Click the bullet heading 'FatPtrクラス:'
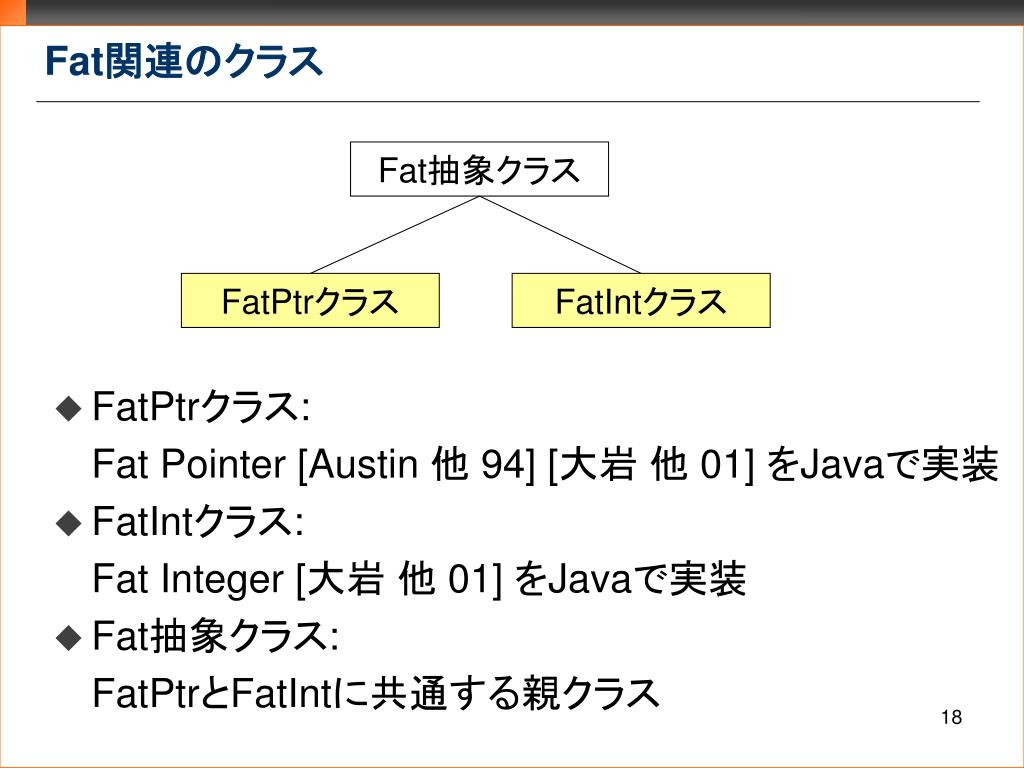 pos(201,406)
